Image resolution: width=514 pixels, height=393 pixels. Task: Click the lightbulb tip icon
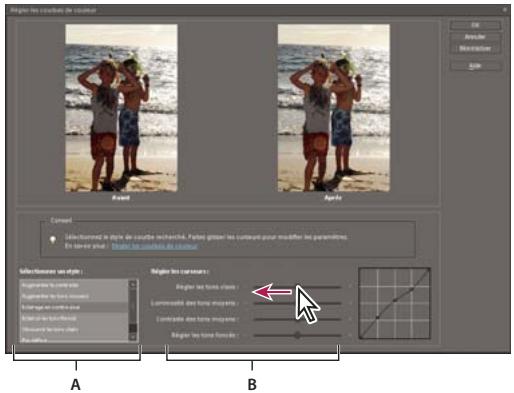pos(53,240)
